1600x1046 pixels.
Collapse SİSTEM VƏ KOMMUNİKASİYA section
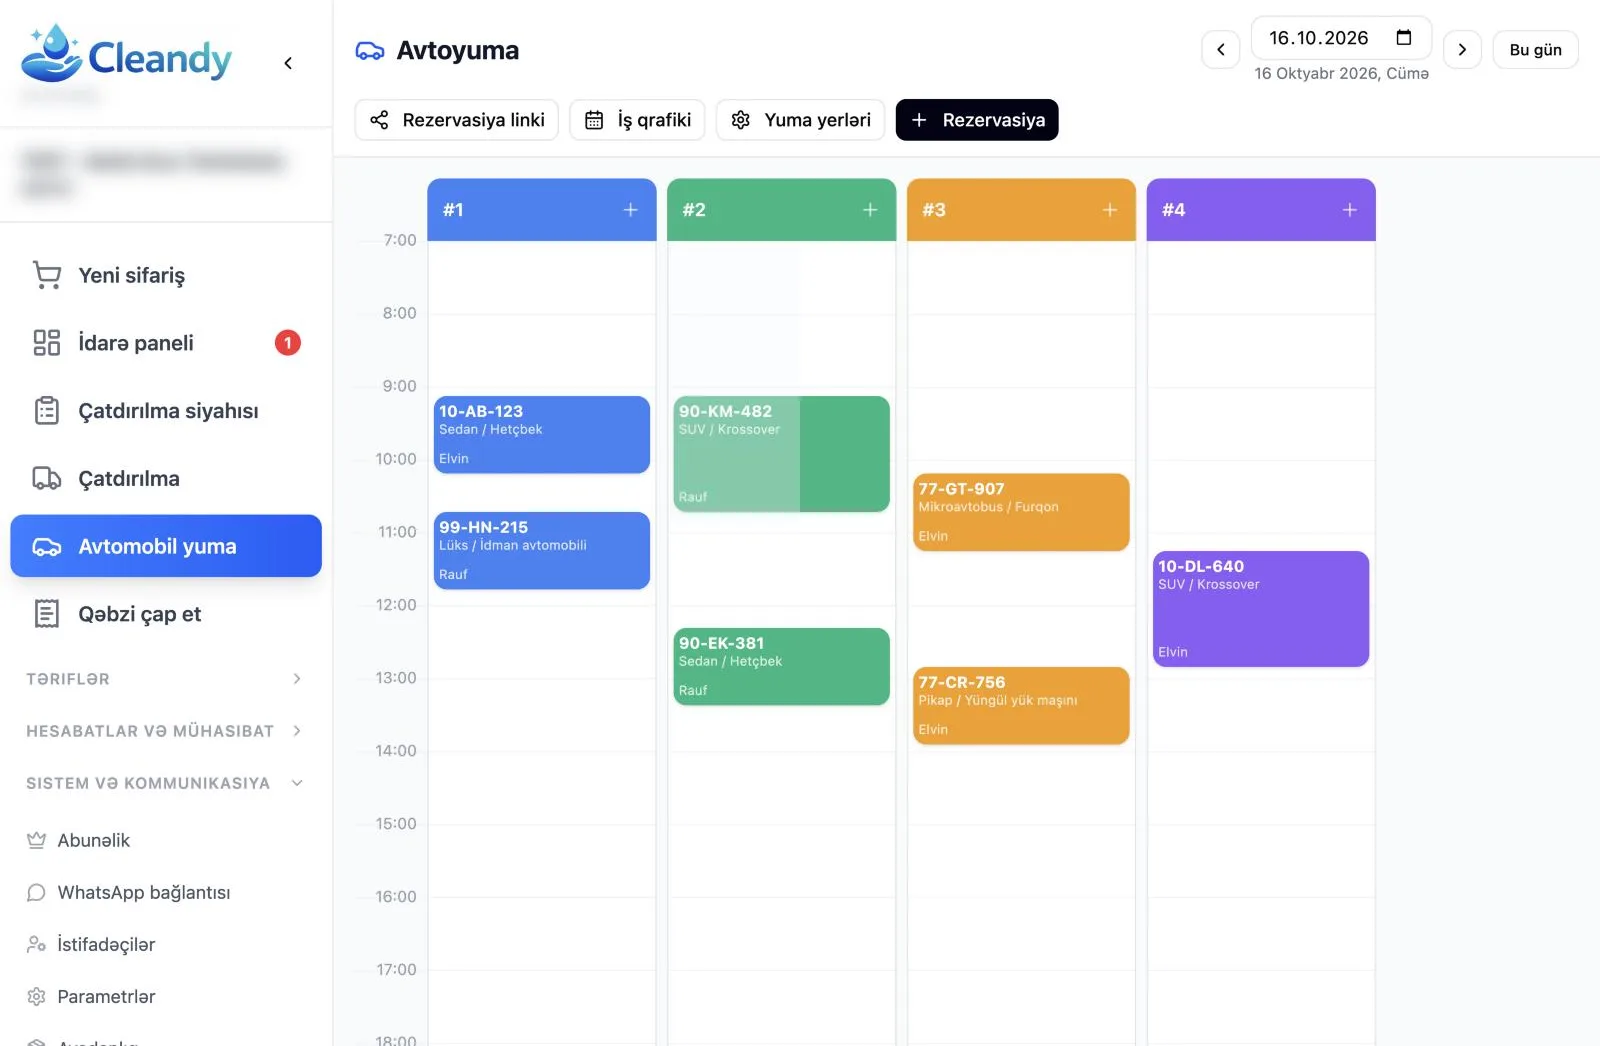(x=166, y=783)
